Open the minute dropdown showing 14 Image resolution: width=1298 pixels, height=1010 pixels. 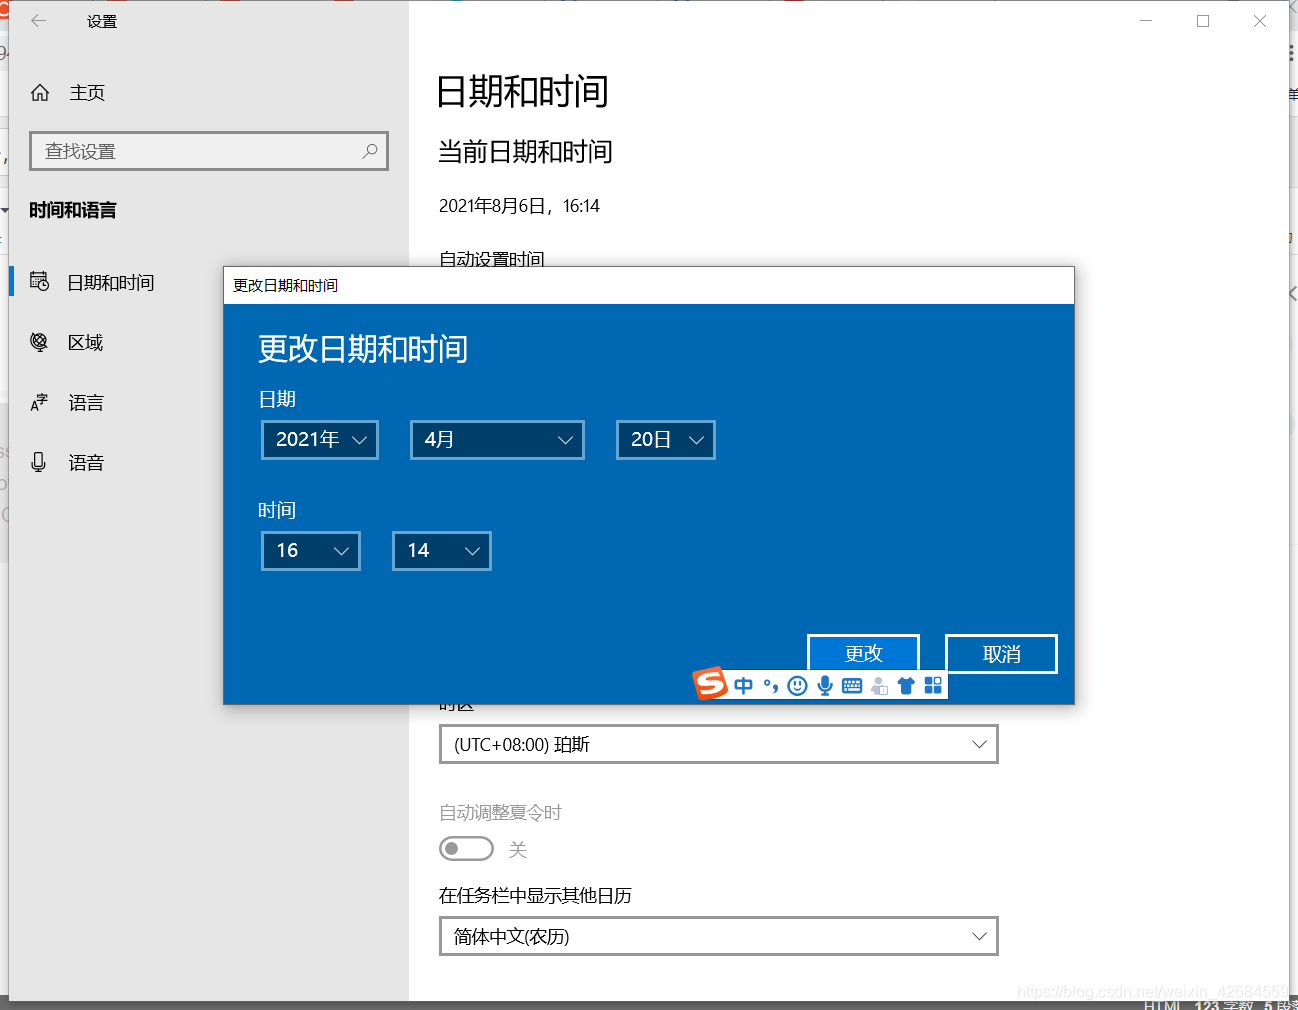click(442, 551)
